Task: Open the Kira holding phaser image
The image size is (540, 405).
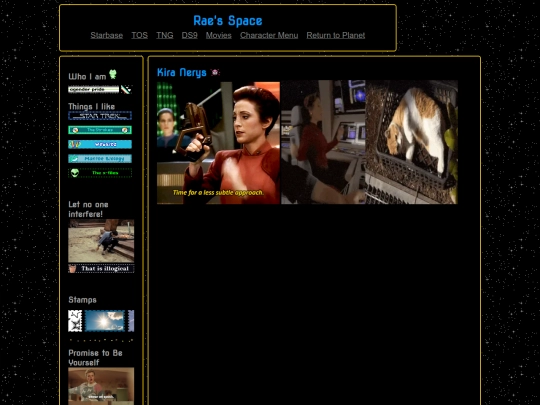Action: (218, 143)
